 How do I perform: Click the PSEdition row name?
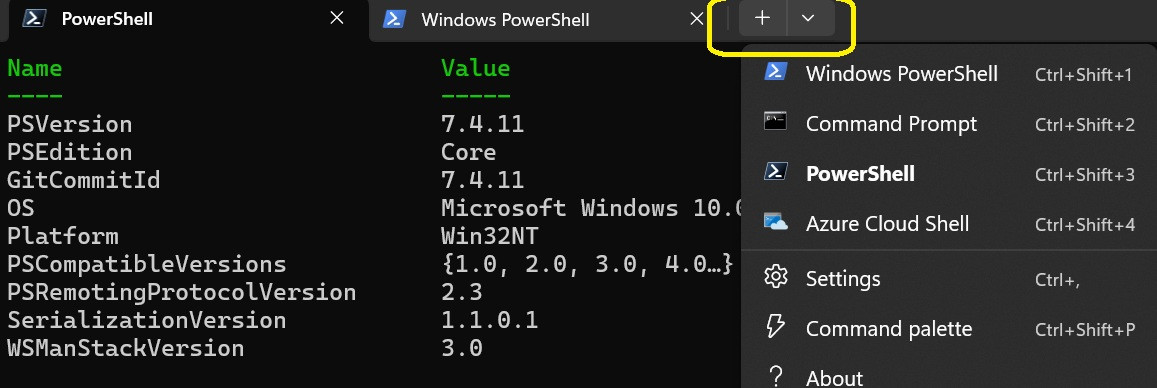69,152
